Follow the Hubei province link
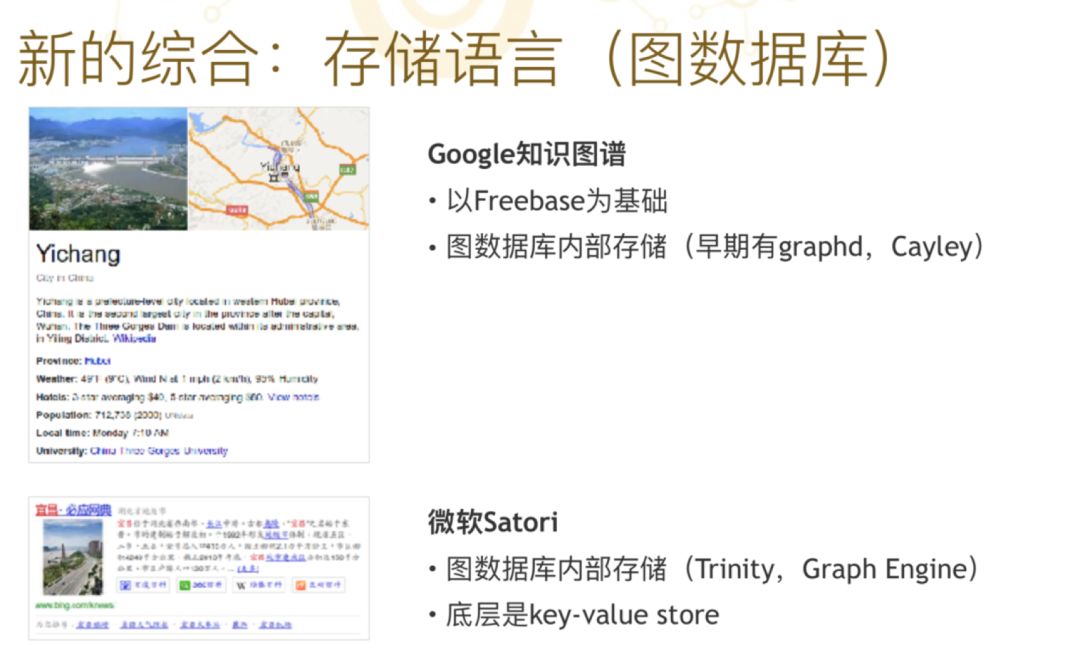This screenshot has width=1080, height=645. tap(97, 360)
